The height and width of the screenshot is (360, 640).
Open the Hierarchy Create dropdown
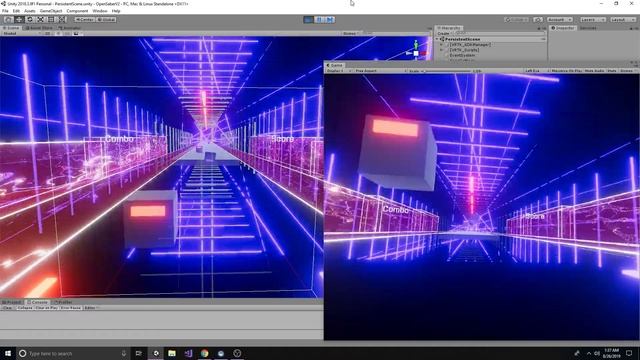click(444, 33)
